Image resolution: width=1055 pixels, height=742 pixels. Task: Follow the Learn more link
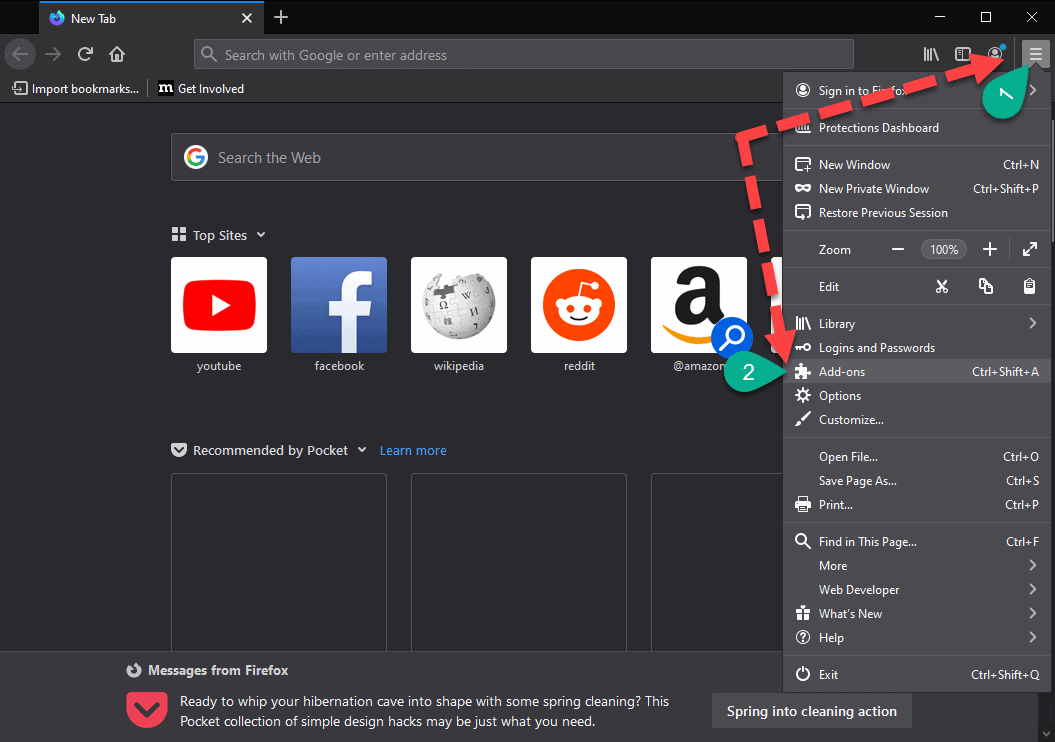pyautogui.click(x=413, y=451)
